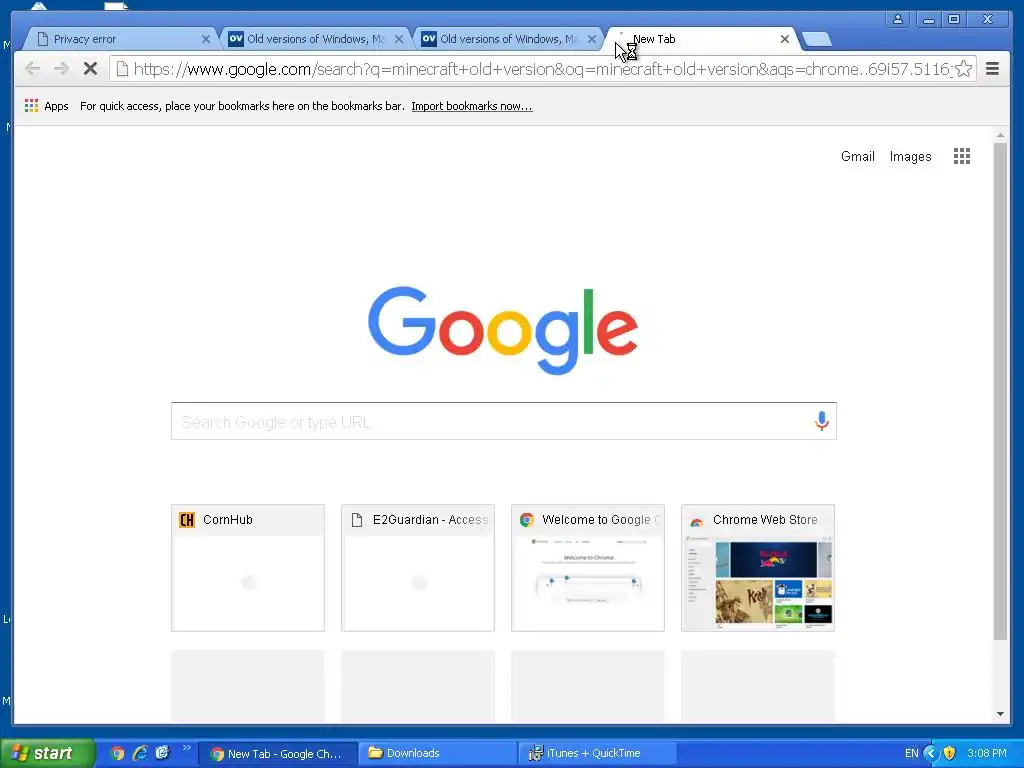Click the page scrollbar up arrow

[1000, 135]
